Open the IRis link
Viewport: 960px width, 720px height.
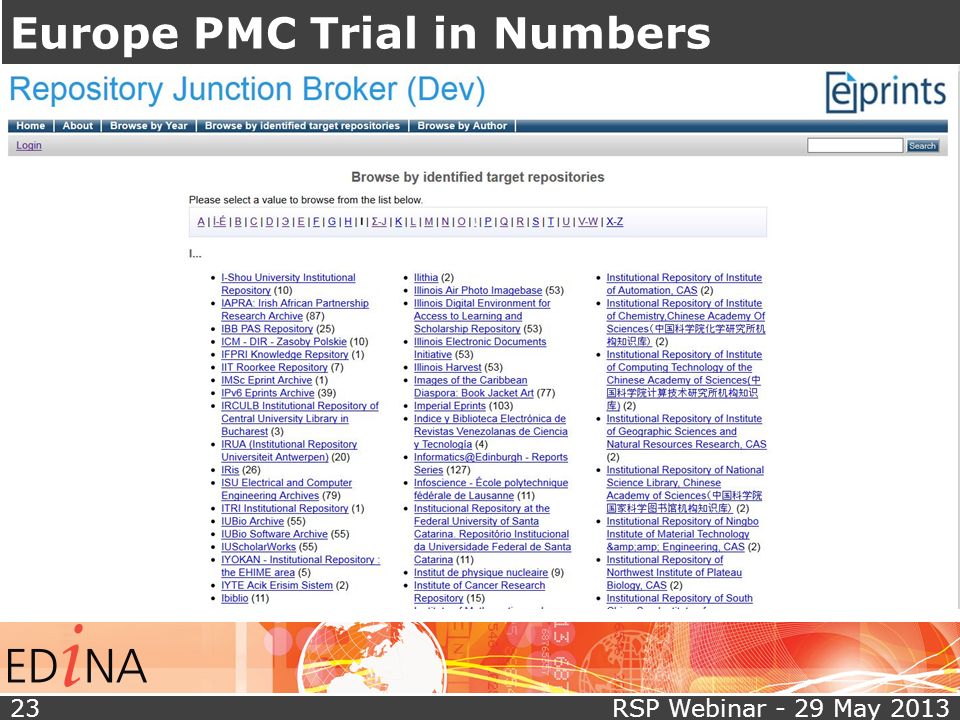click(x=230, y=470)
